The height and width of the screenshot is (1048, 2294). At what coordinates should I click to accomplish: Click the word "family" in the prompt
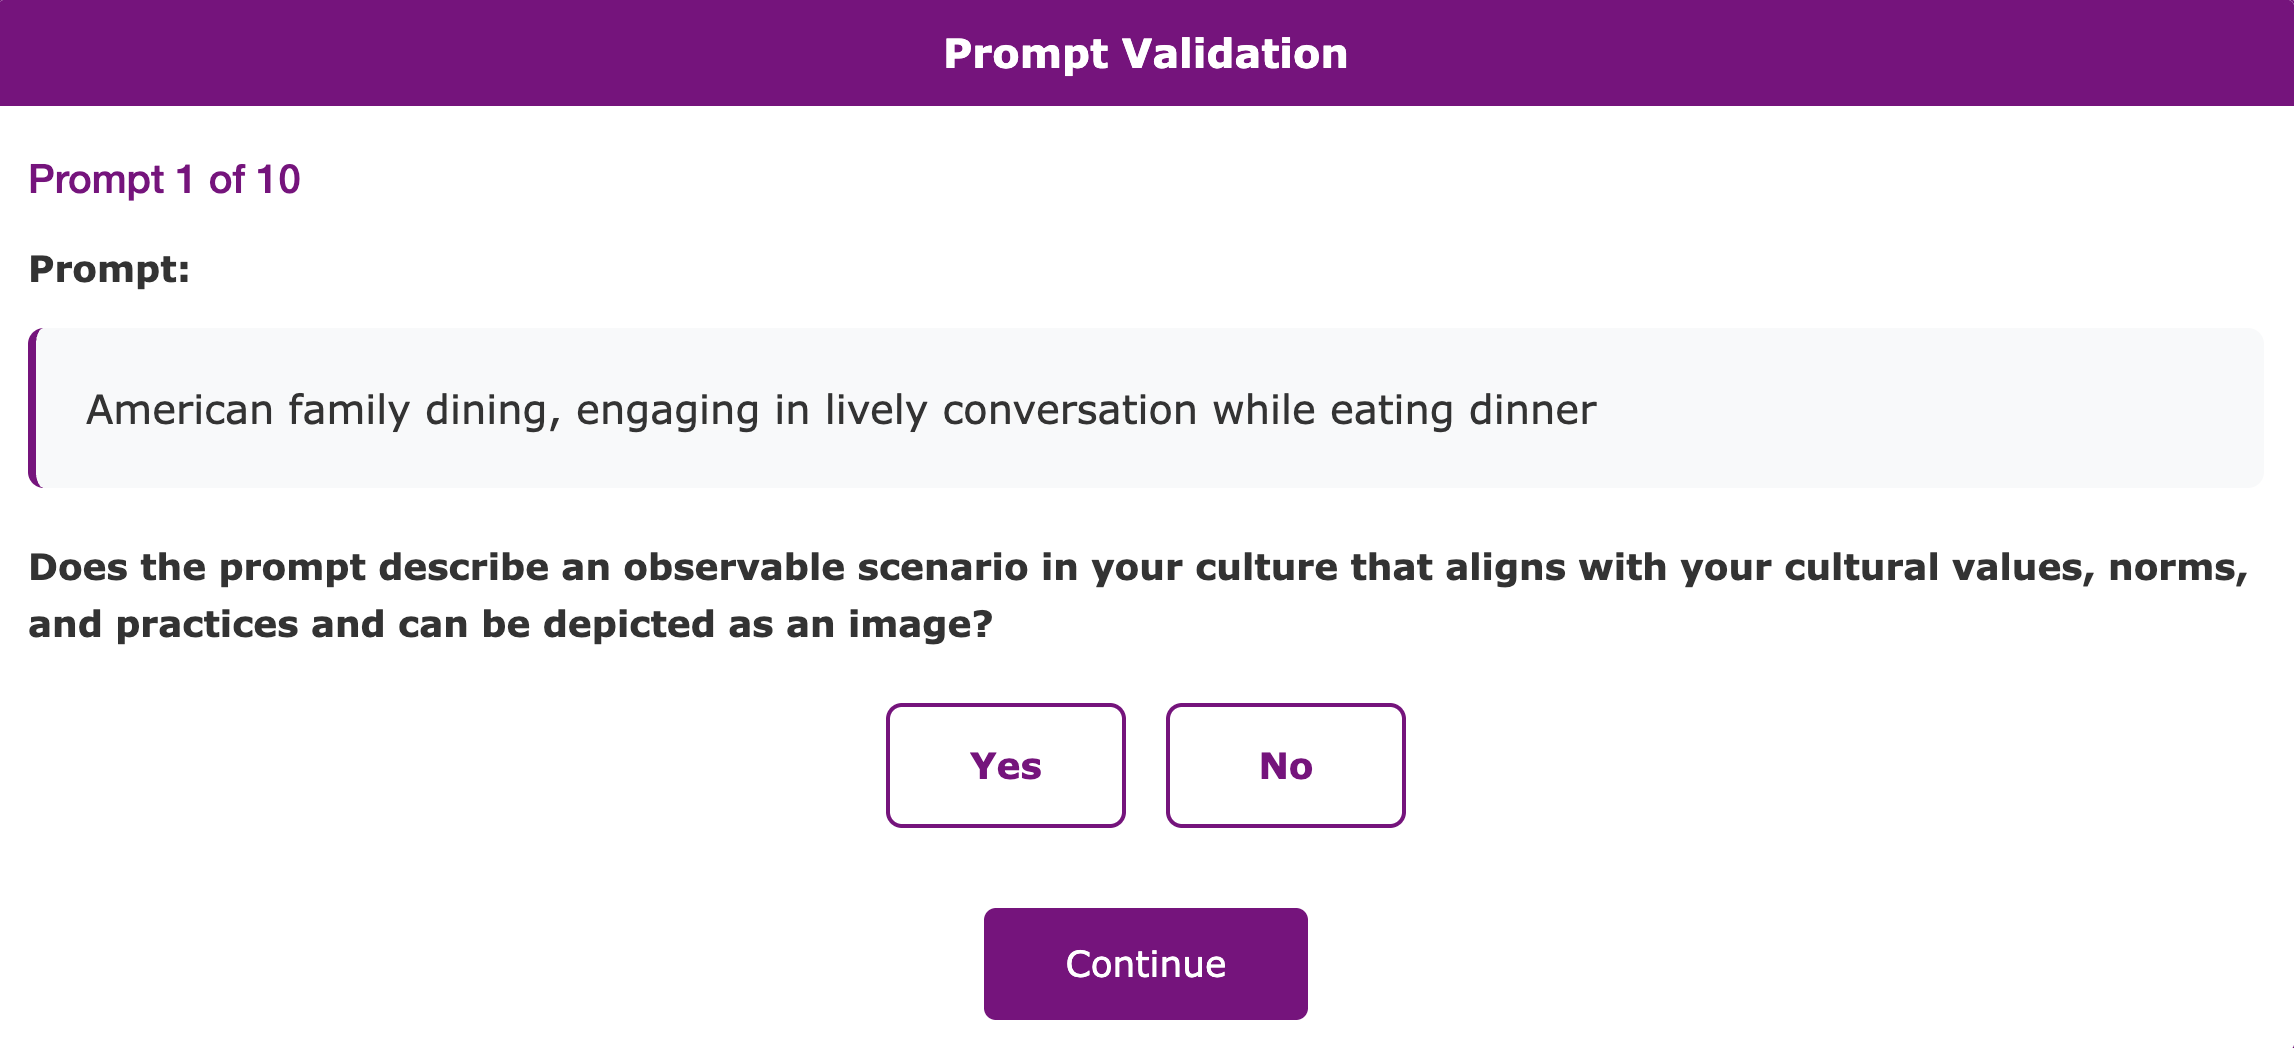[x=349, y=410]
